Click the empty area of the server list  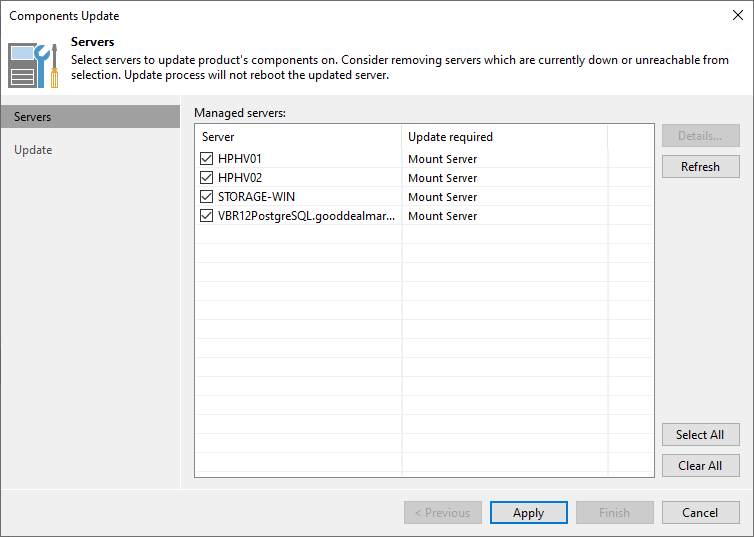pos(400,350)
